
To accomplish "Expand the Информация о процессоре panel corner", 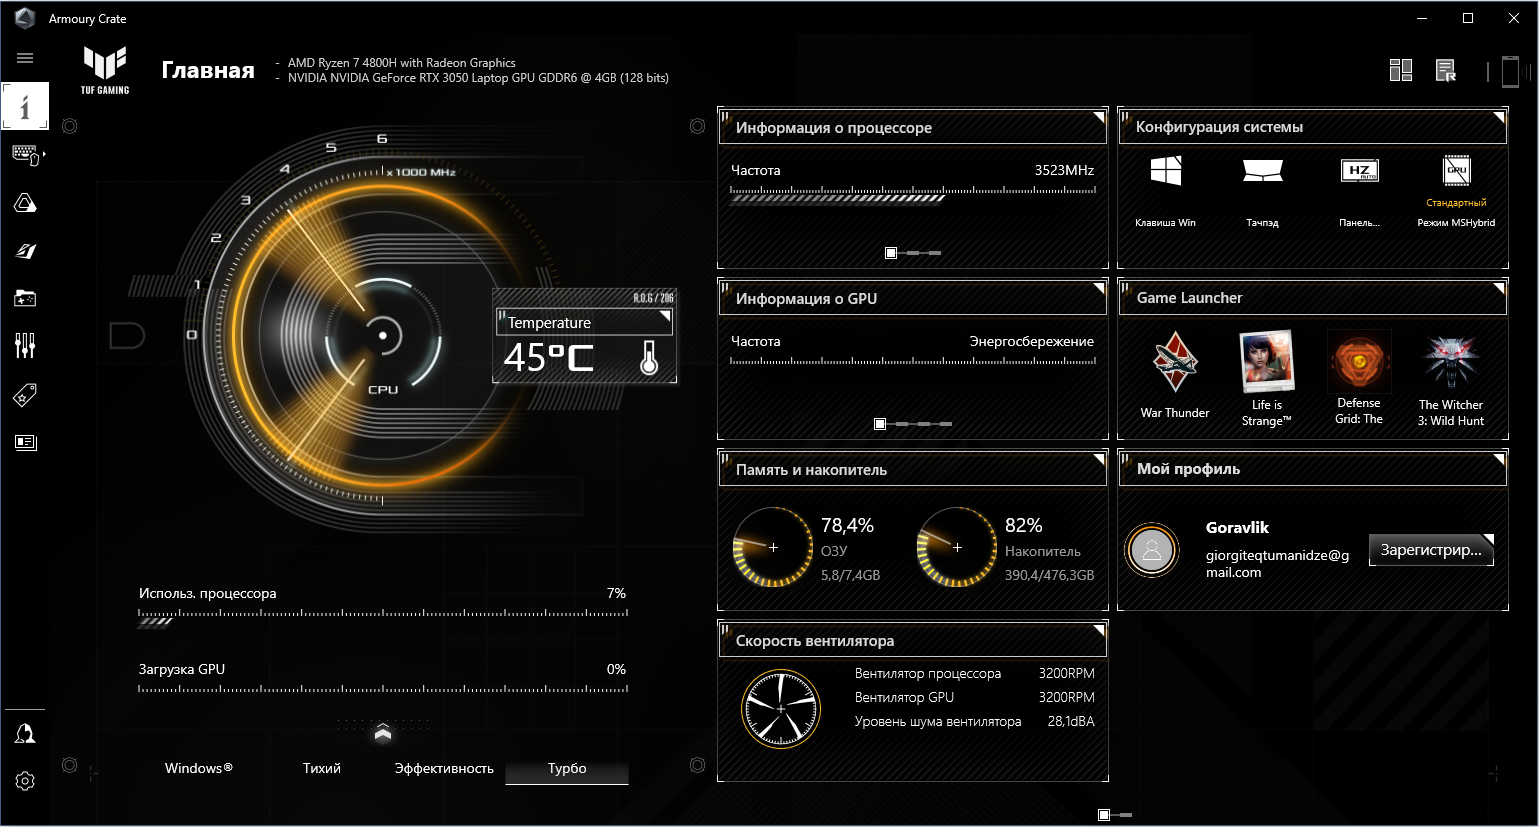I will [x=1098, y=118].
